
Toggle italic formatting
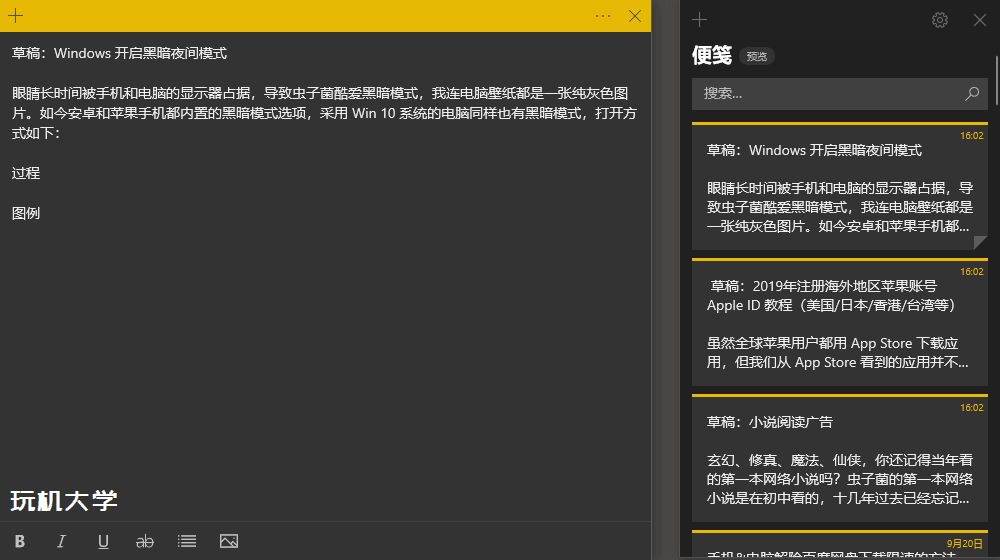pos(61,541)
